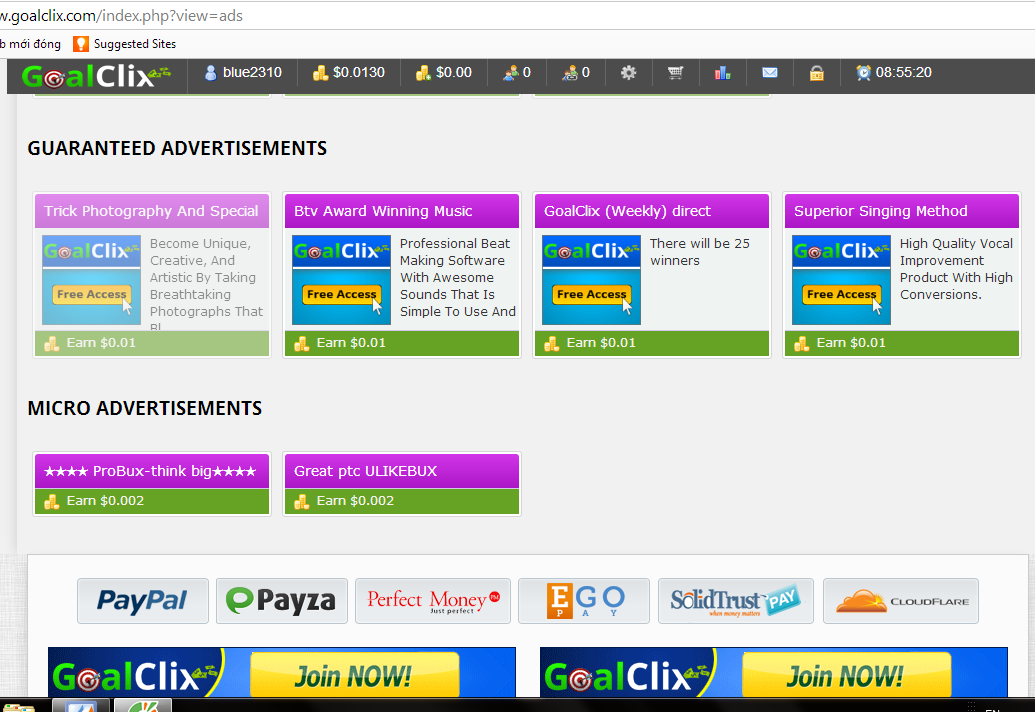Click the Become Unique, Creative description
Image resolution: width=1035 pixels, height=712 pixels.
(x=207, y=284)
